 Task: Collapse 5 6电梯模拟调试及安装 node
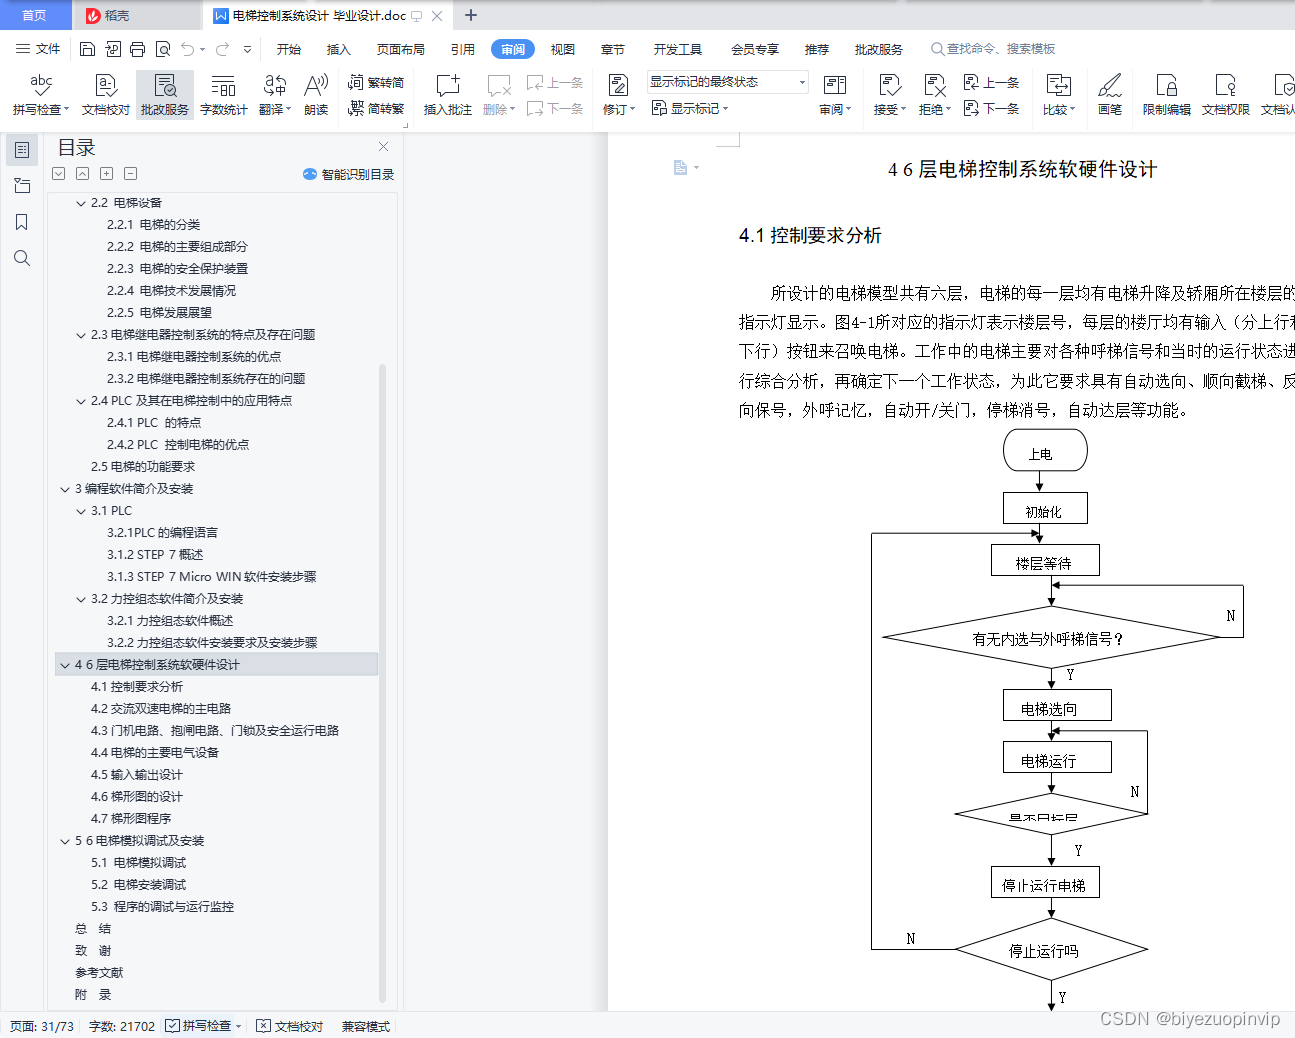click(x=65, y=841)
